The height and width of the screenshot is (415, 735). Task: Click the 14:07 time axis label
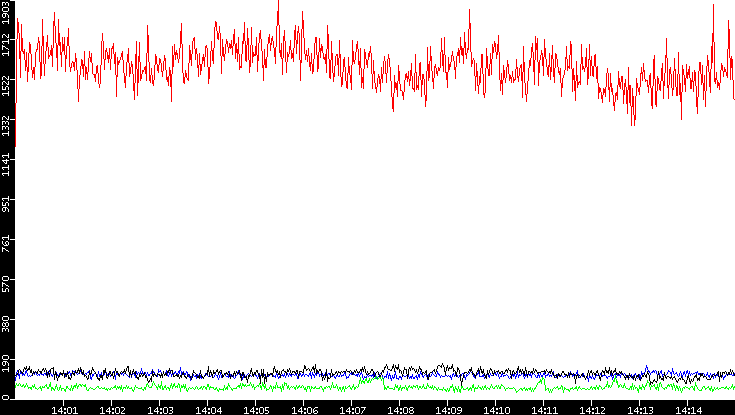click(352, 411)
